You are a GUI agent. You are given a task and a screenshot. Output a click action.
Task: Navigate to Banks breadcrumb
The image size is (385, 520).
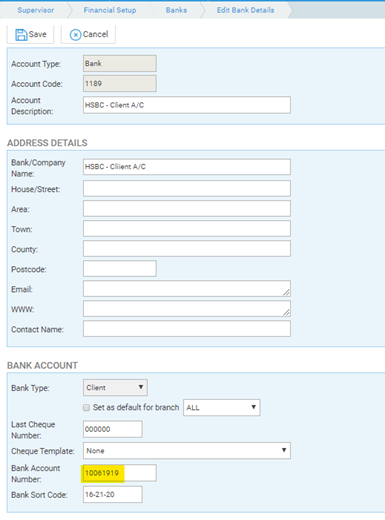pos(176,10)
